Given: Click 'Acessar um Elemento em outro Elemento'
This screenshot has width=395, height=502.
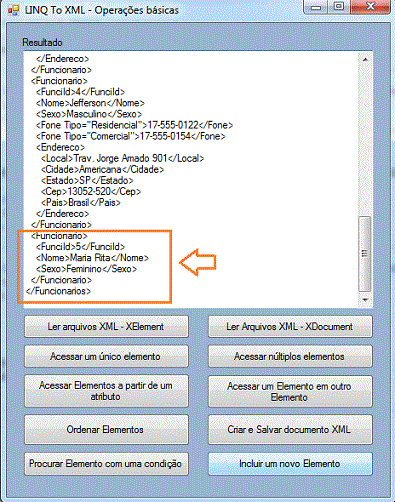Looking at the screenshot, I should click(x=290, y=392).
